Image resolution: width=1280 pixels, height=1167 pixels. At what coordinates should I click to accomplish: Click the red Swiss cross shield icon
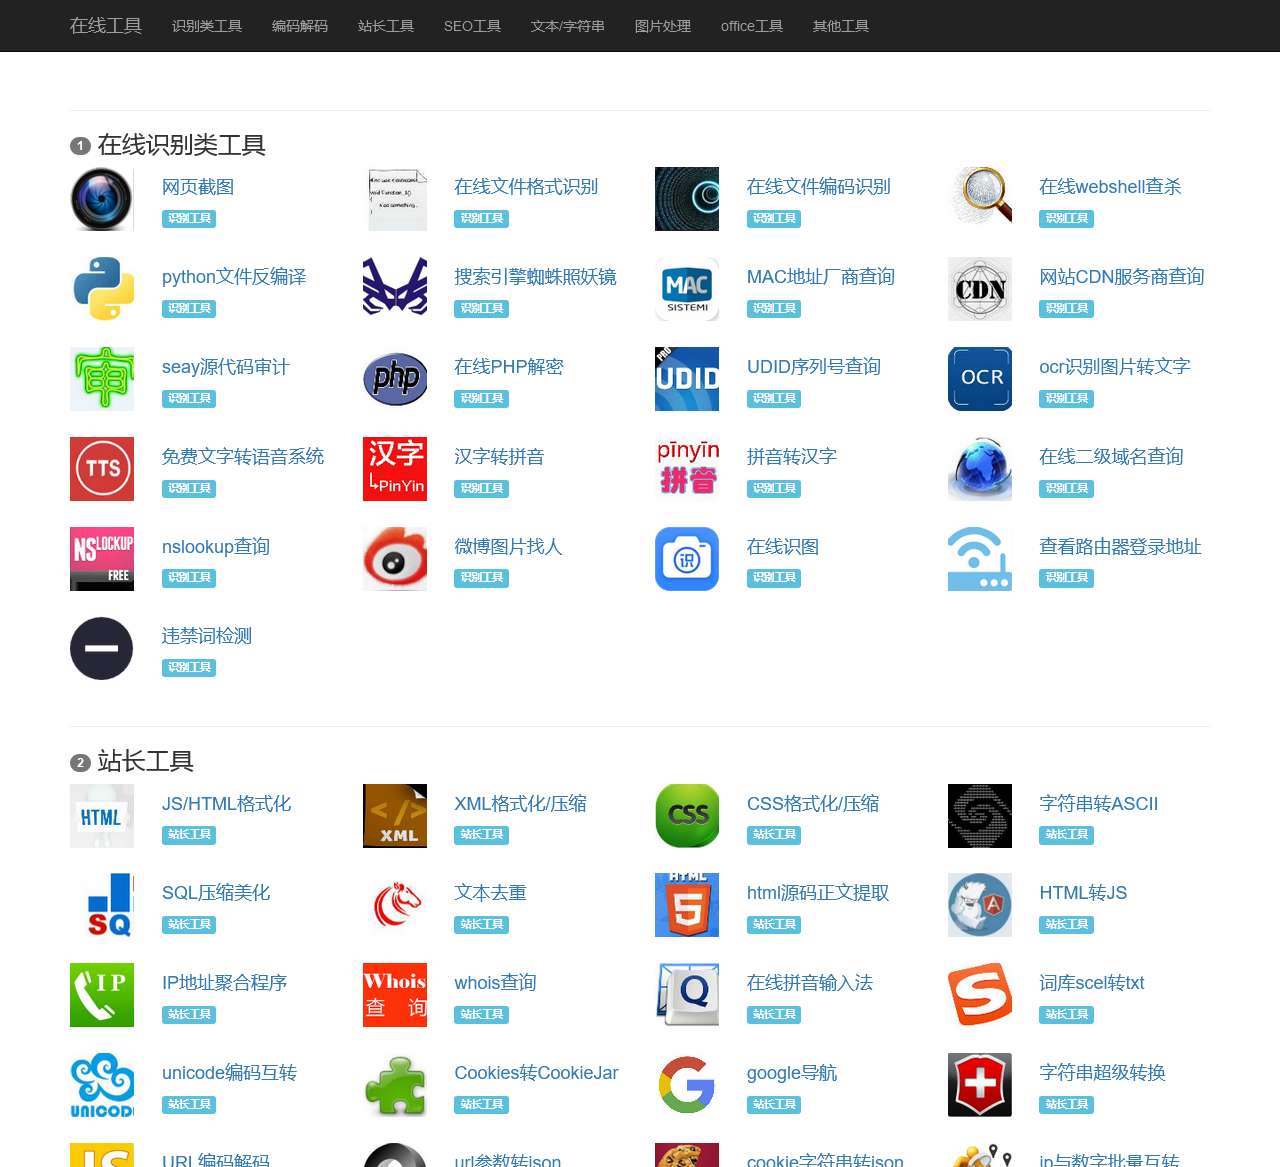(x=980, y=1085)
